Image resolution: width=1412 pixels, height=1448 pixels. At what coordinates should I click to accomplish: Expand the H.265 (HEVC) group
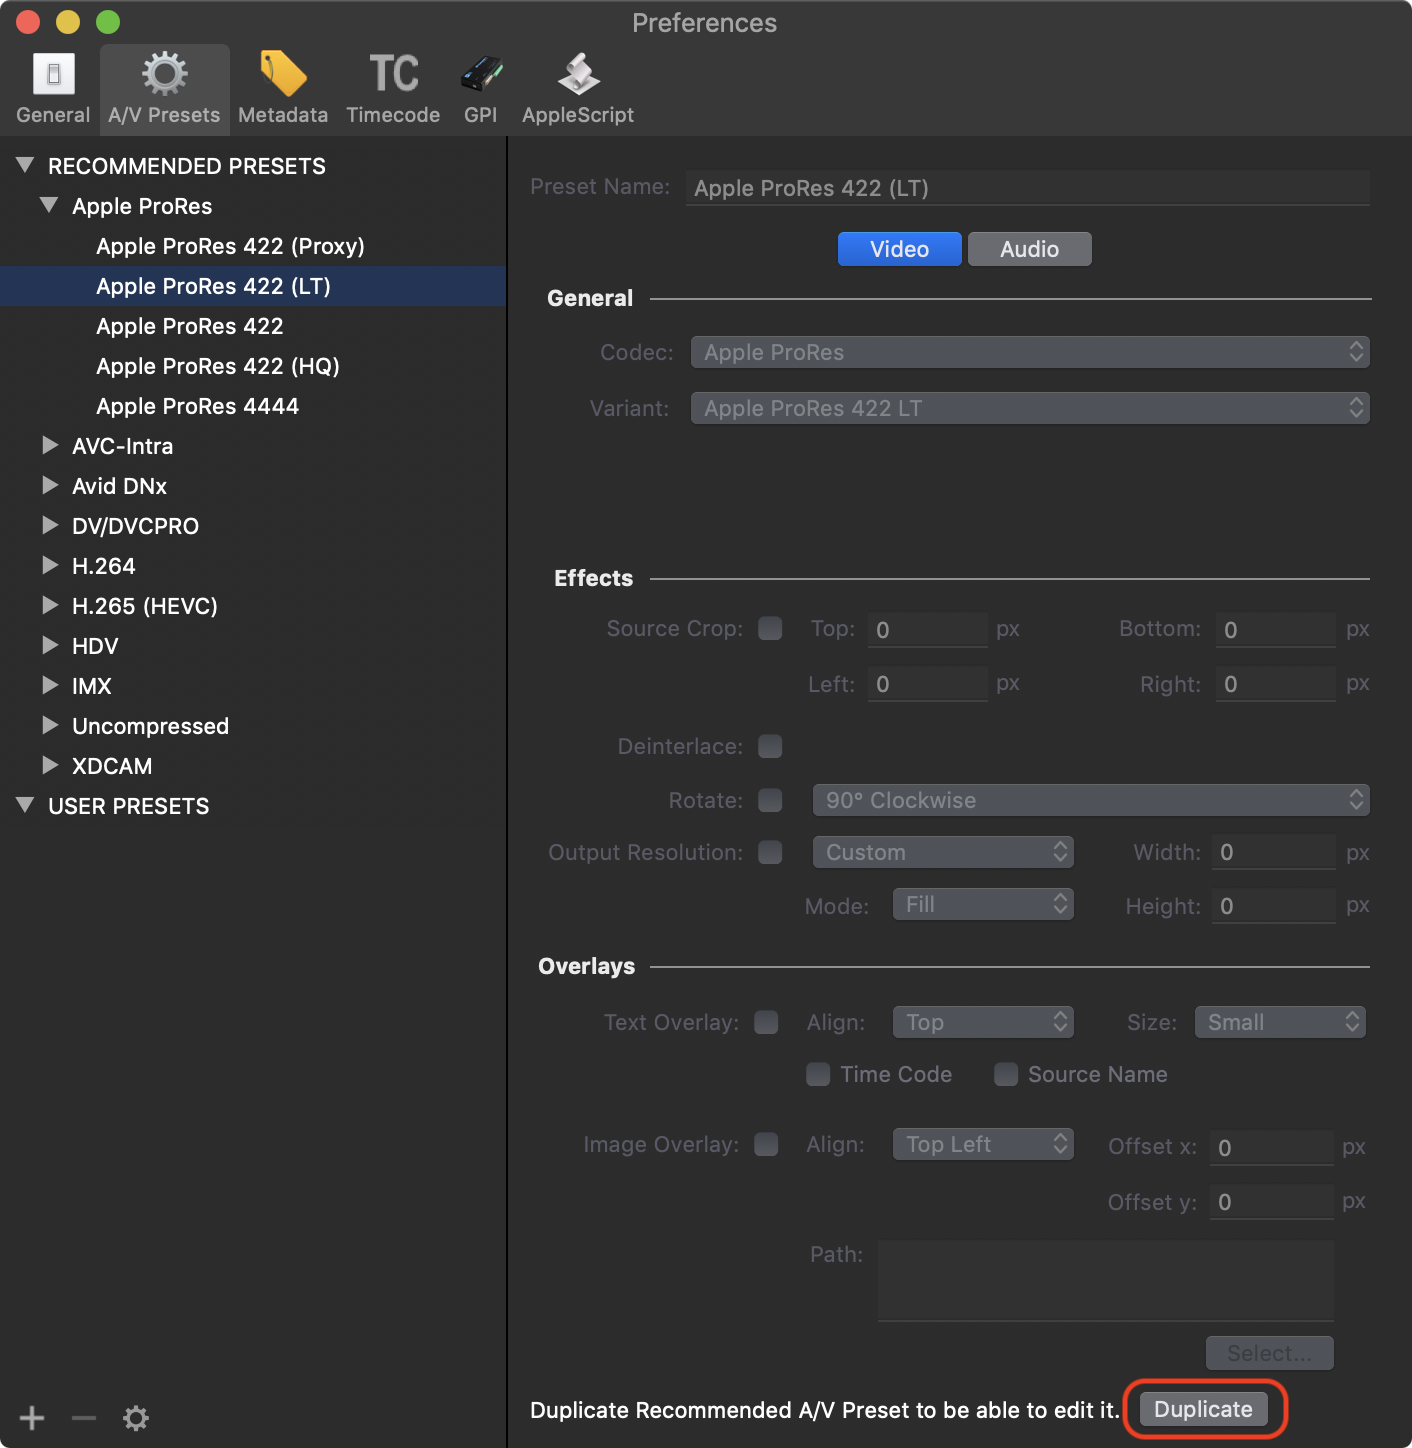[50, 605]
